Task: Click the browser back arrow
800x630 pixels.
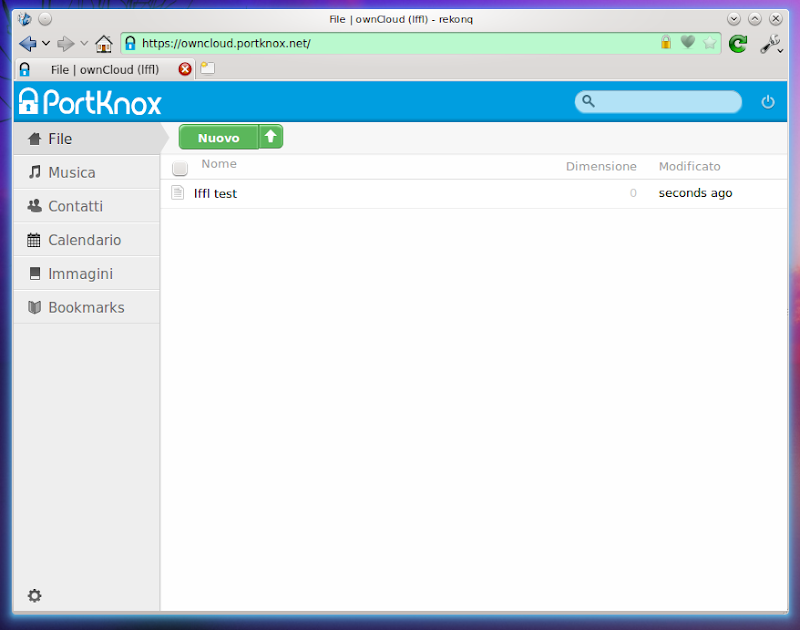Action: [x=28, y=44]
